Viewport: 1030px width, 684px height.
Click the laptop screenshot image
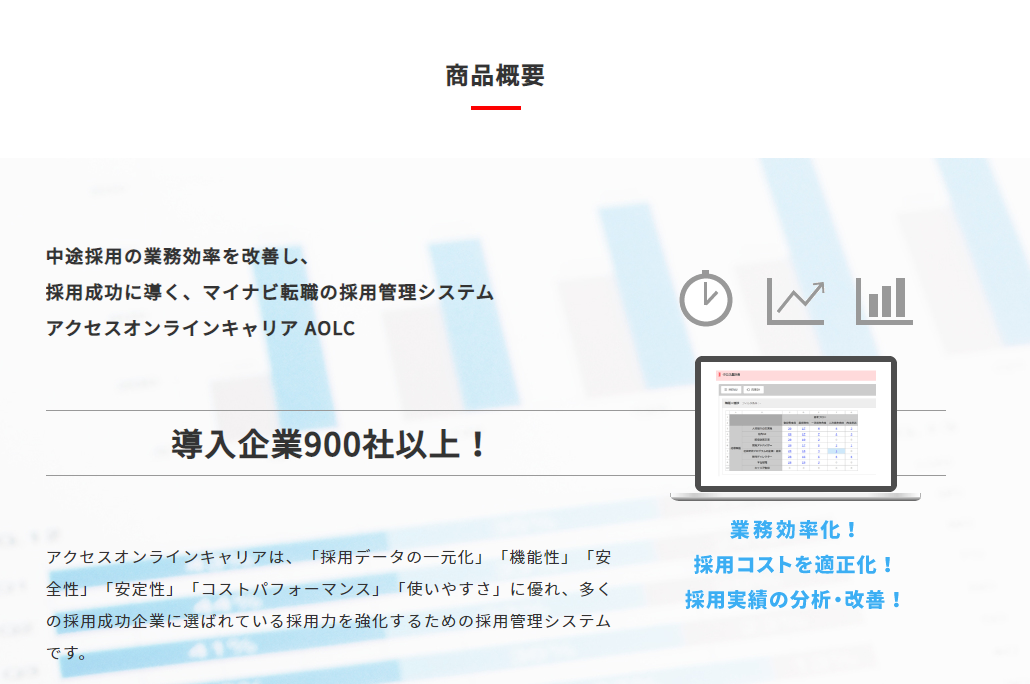click(795, 428)
